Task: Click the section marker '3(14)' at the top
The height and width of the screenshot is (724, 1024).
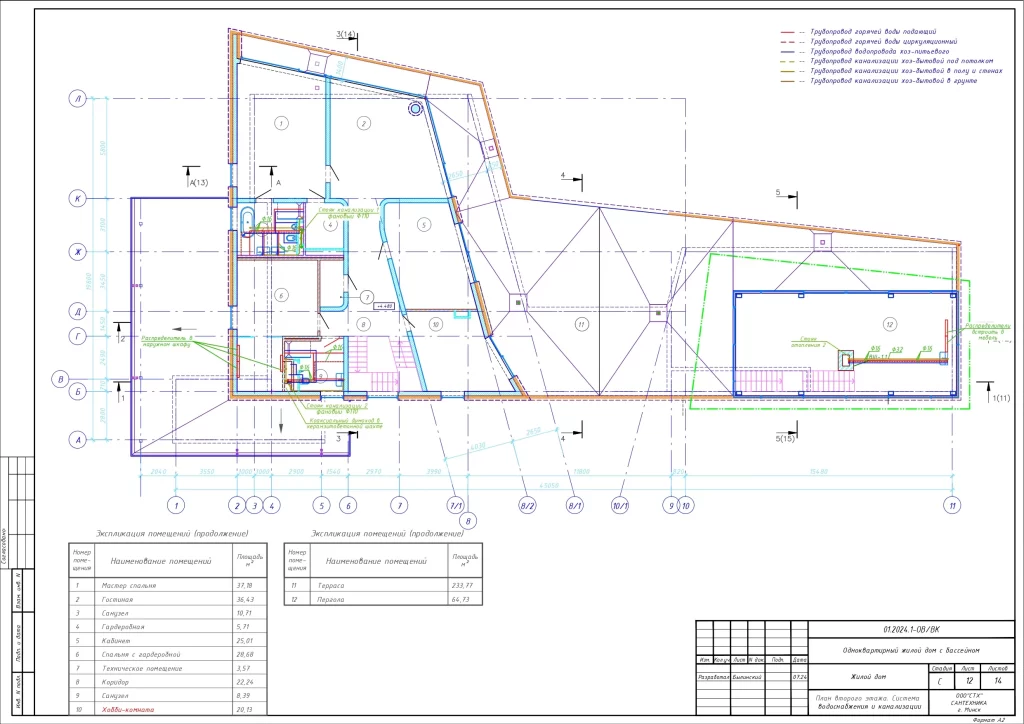Action: coord(345,35)
